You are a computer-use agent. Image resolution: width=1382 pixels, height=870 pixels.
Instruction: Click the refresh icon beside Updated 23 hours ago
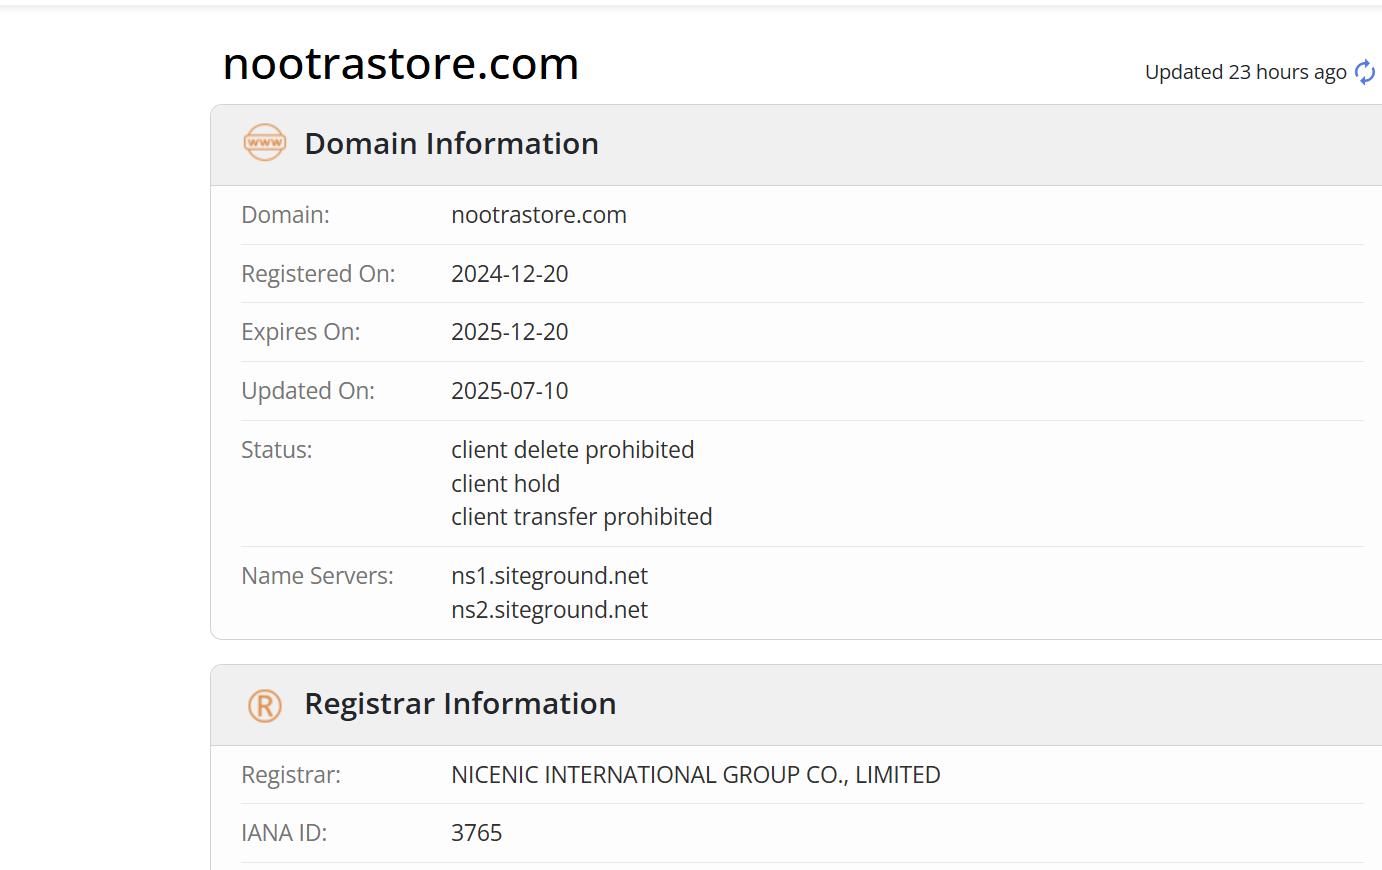(1364, 72)
